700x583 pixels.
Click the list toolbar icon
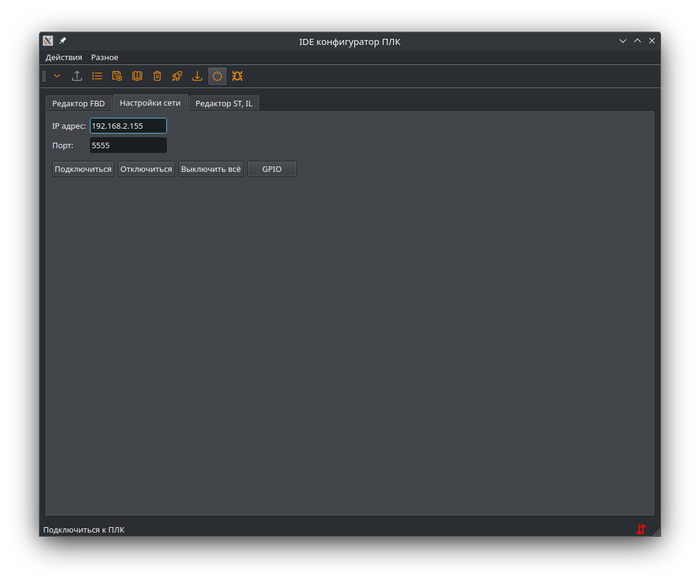click(97, 76)
